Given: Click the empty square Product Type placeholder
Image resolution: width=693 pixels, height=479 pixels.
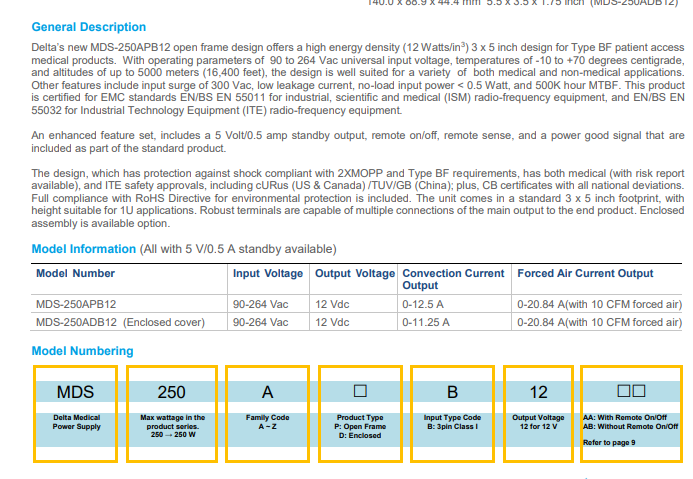Looking at the screenshot, I should pyautogui.click(x=360, y=391).
